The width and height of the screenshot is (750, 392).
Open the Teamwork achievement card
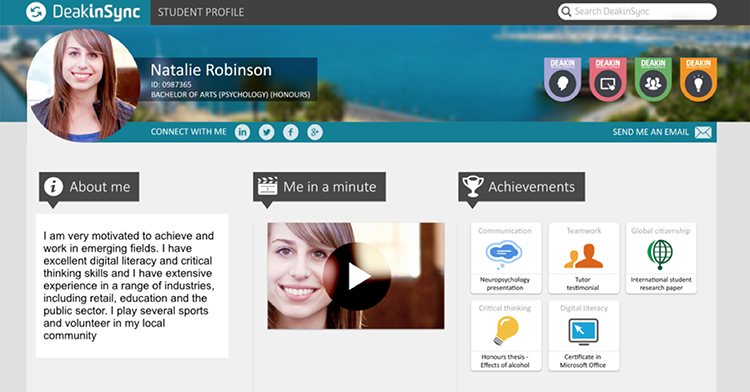tap(584, 258)
